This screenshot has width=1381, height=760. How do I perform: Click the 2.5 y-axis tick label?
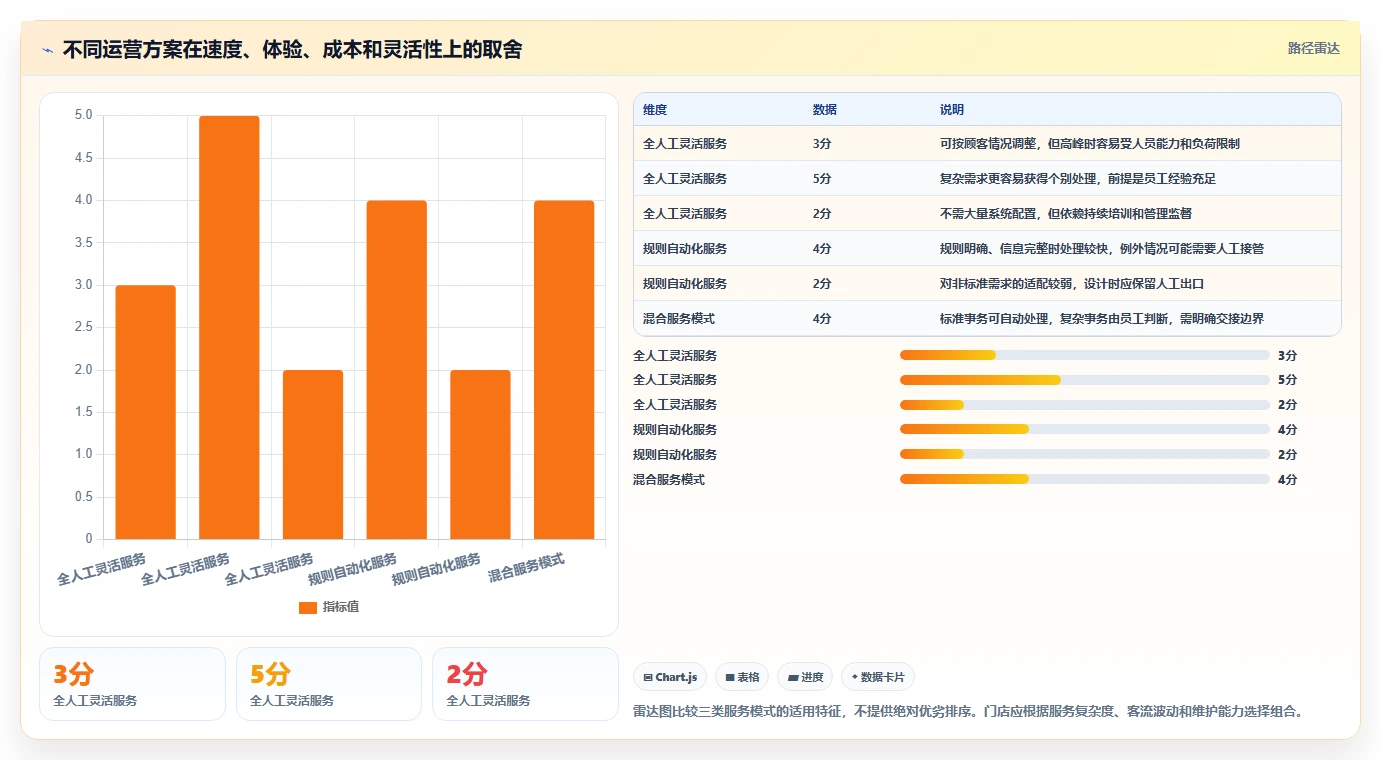click(x=84, y=328)
